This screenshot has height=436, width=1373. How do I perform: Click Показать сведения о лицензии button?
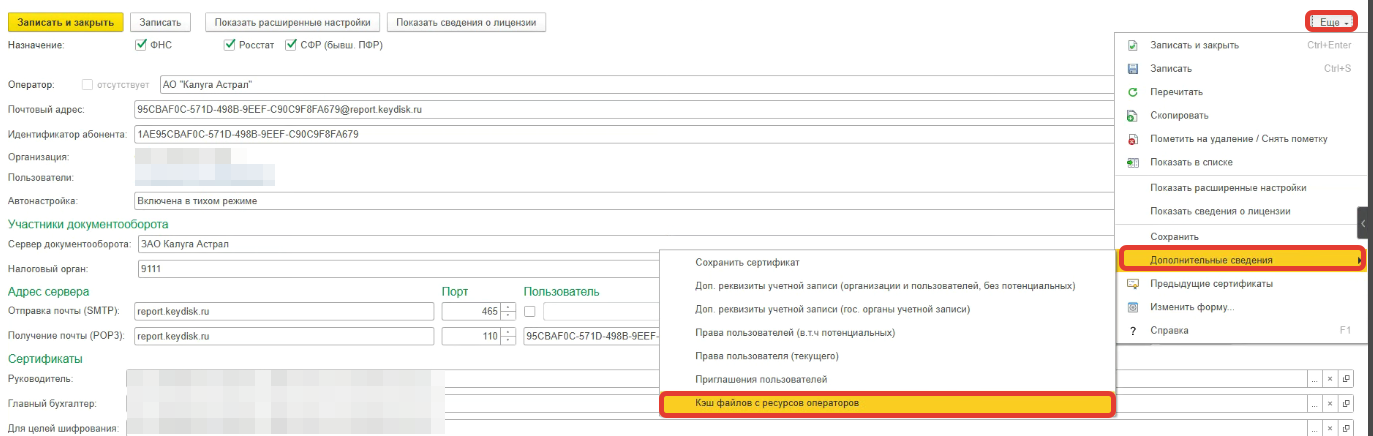(x=466, y=22)
